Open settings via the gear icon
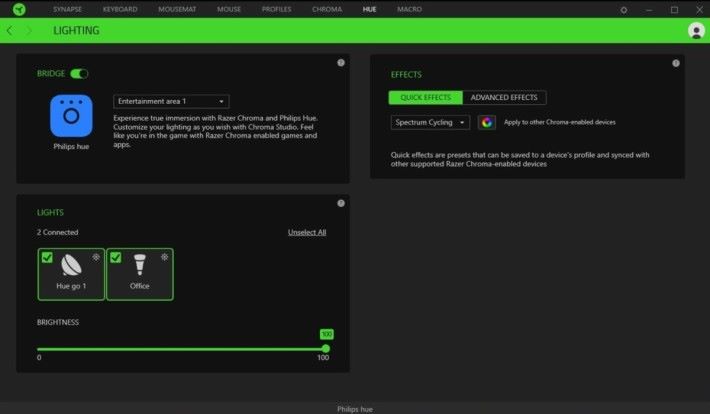The height and width of the screenshot is (414, 710). 624,10
